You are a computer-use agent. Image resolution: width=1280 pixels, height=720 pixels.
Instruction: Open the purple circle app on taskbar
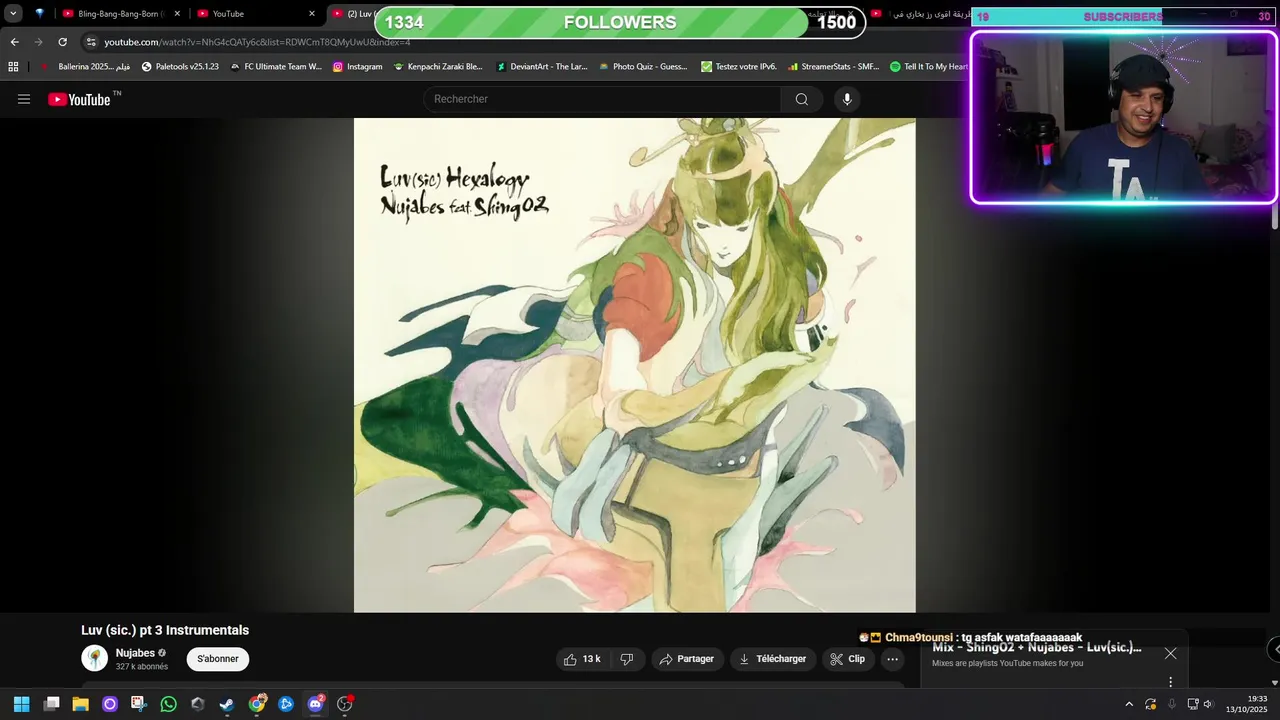(x=110, y=704)
